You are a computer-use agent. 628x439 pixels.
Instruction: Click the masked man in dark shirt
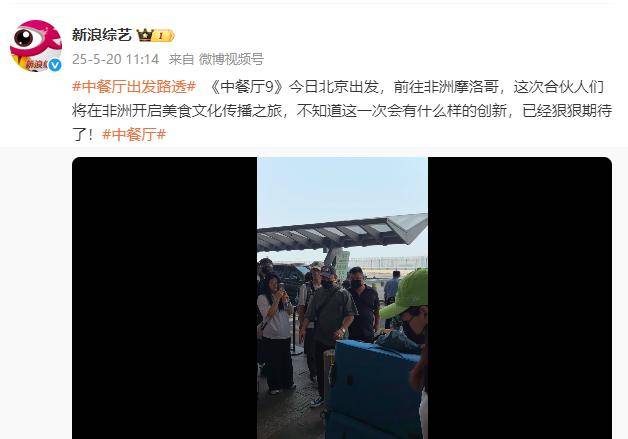(363, 304)
